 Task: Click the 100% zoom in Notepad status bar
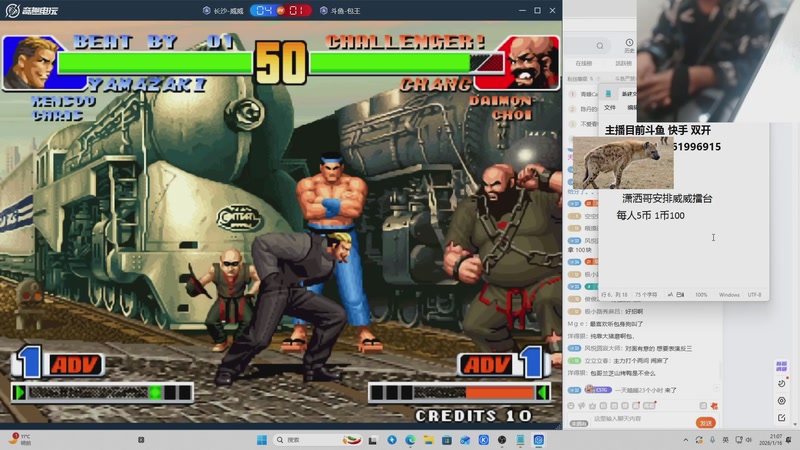coord(701,295)
